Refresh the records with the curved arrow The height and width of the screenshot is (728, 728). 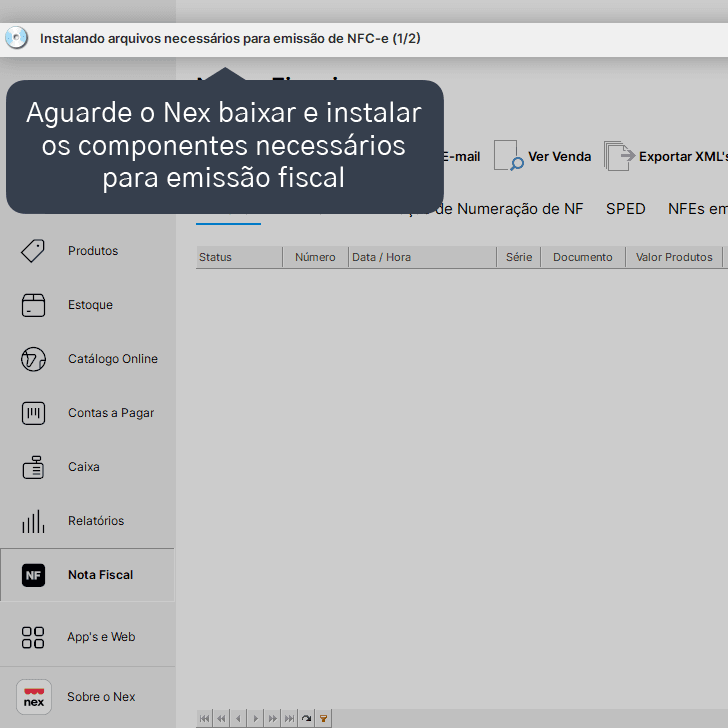(x=306, y=718)
